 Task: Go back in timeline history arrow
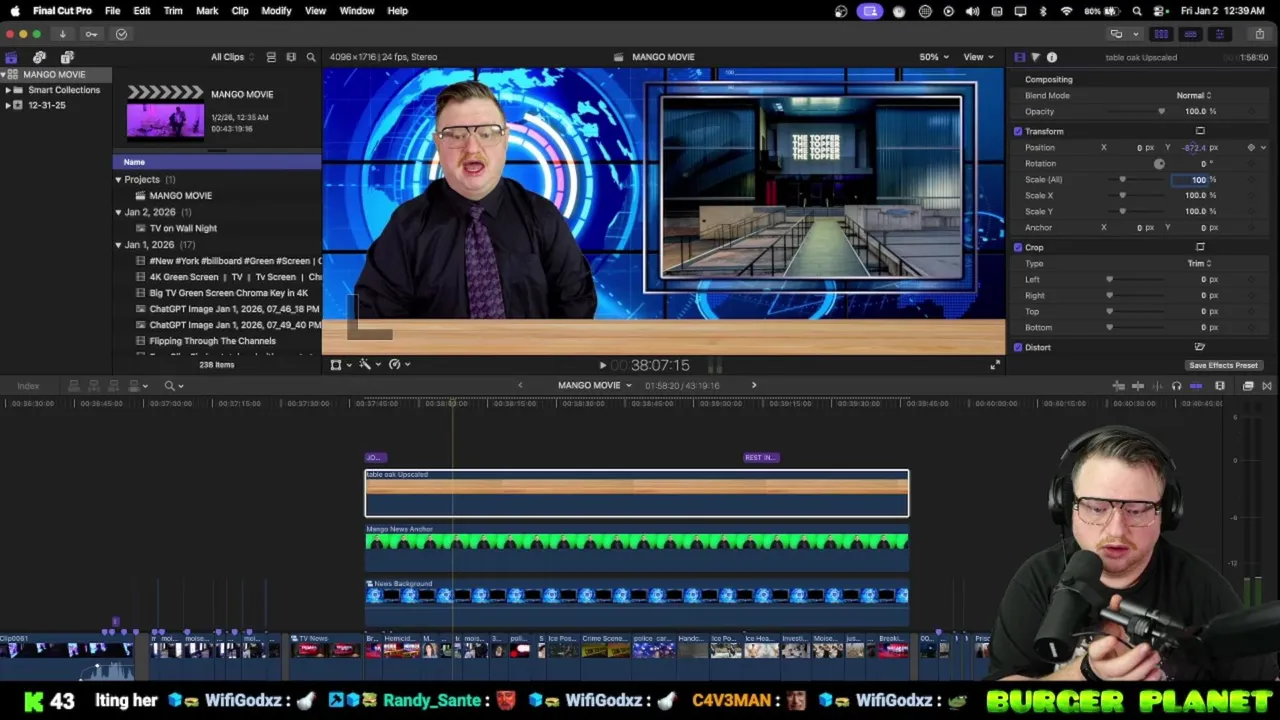coord(520,386)
